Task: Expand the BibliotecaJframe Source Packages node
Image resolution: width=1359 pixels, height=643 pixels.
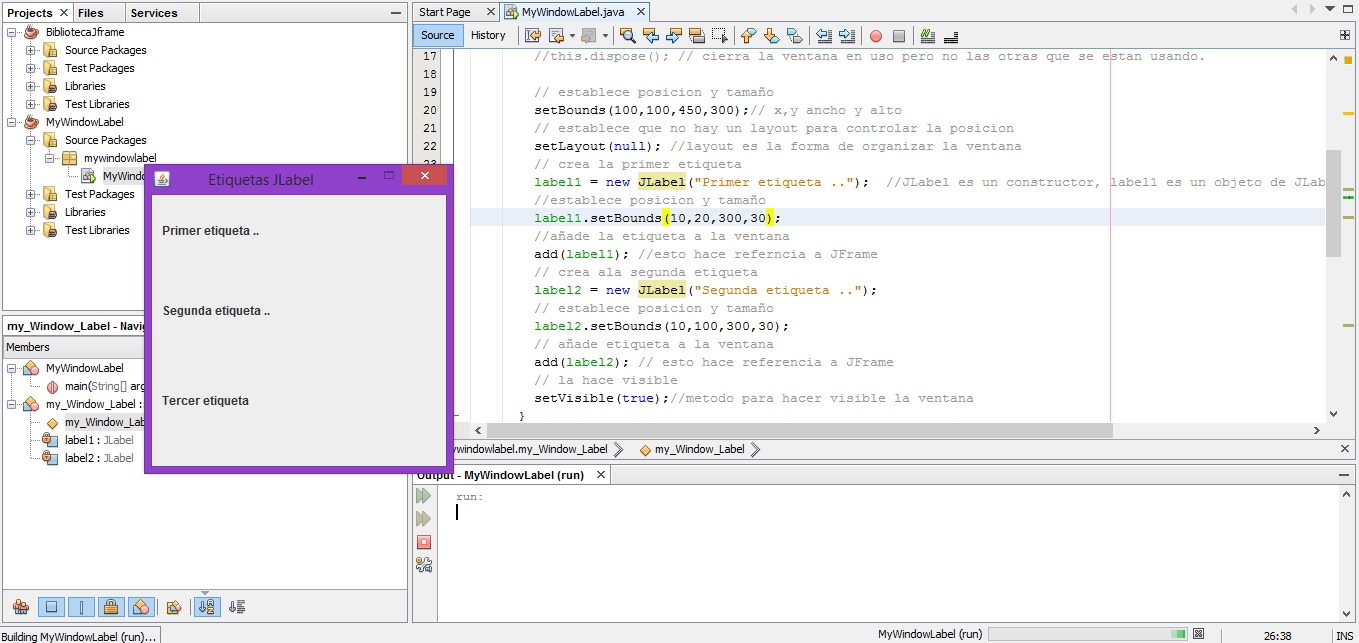Action: [31, 50]
